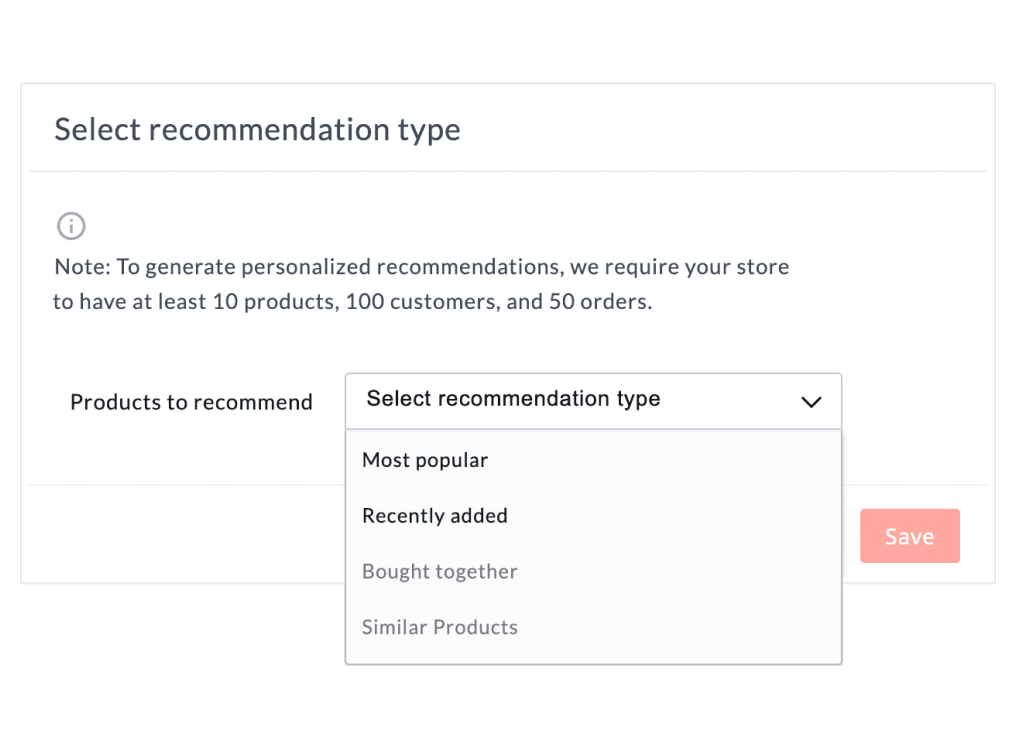The image size is (1016, 734).
Task: Select the greyed 'Similar Products' option
Action: pos(440,628)
